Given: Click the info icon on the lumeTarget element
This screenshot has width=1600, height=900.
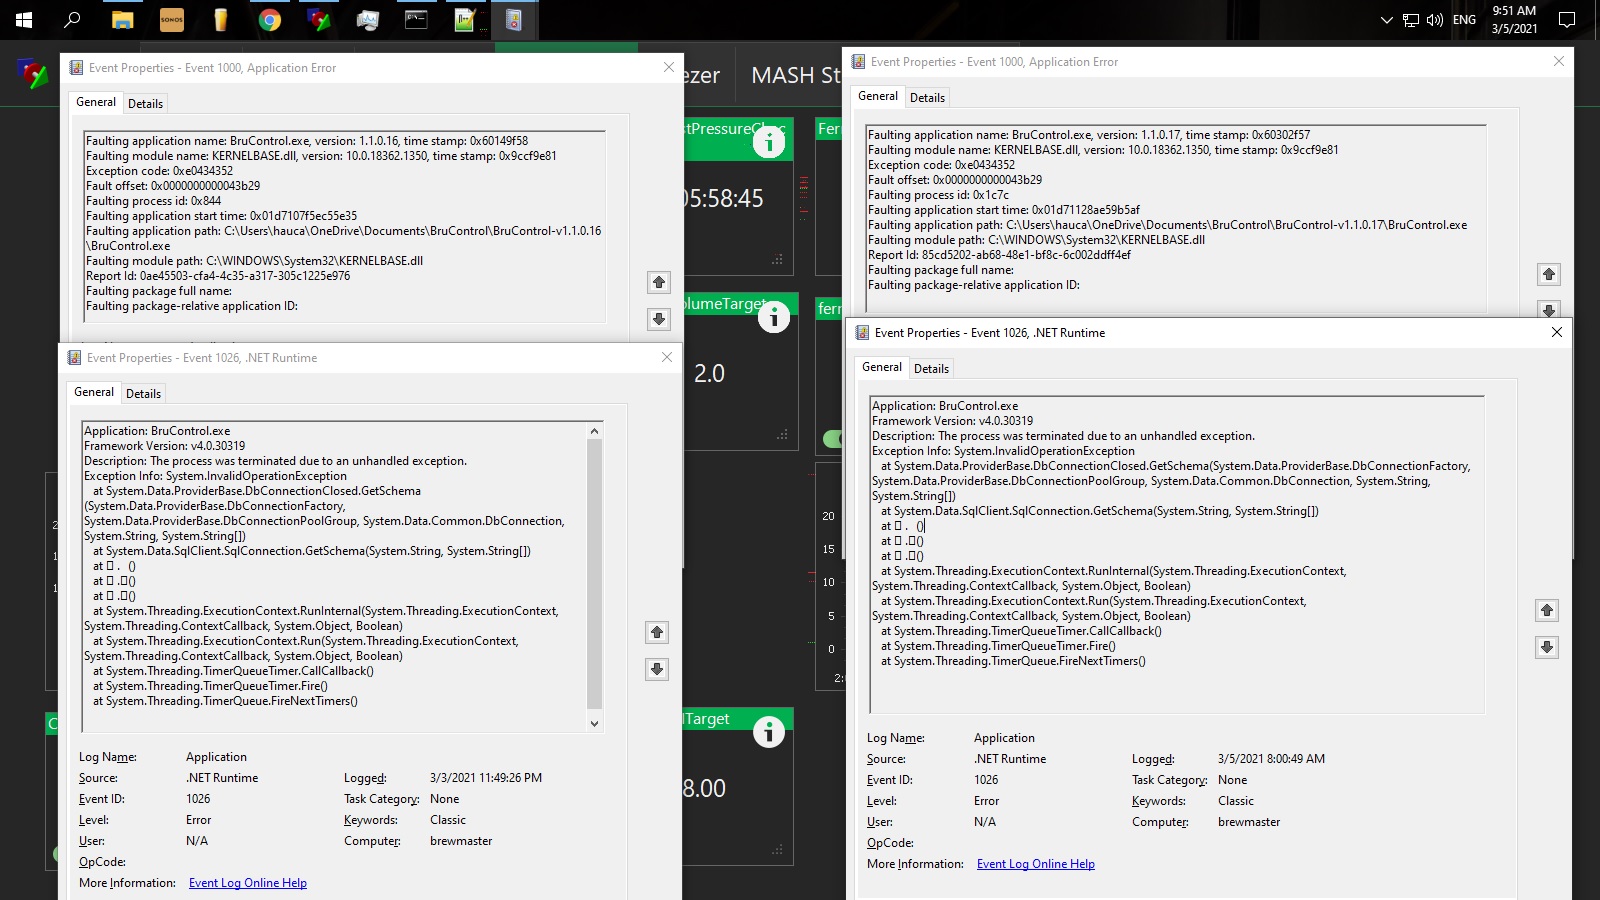Looking at the screenshot, I should tap(774, 318).
